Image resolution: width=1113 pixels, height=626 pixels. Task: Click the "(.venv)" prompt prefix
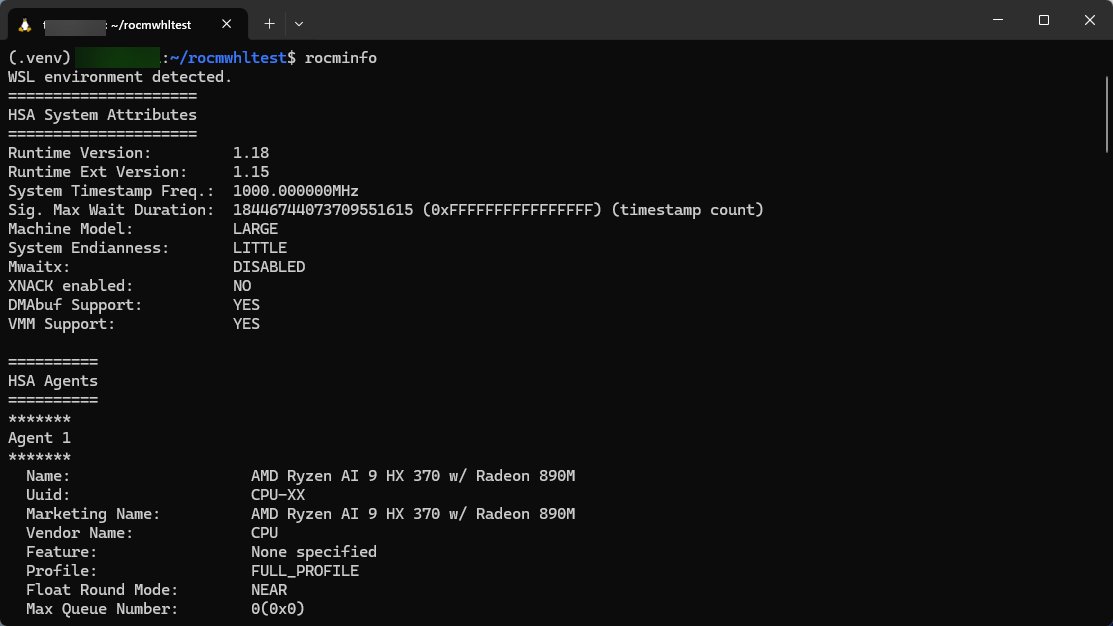point(40,57)
